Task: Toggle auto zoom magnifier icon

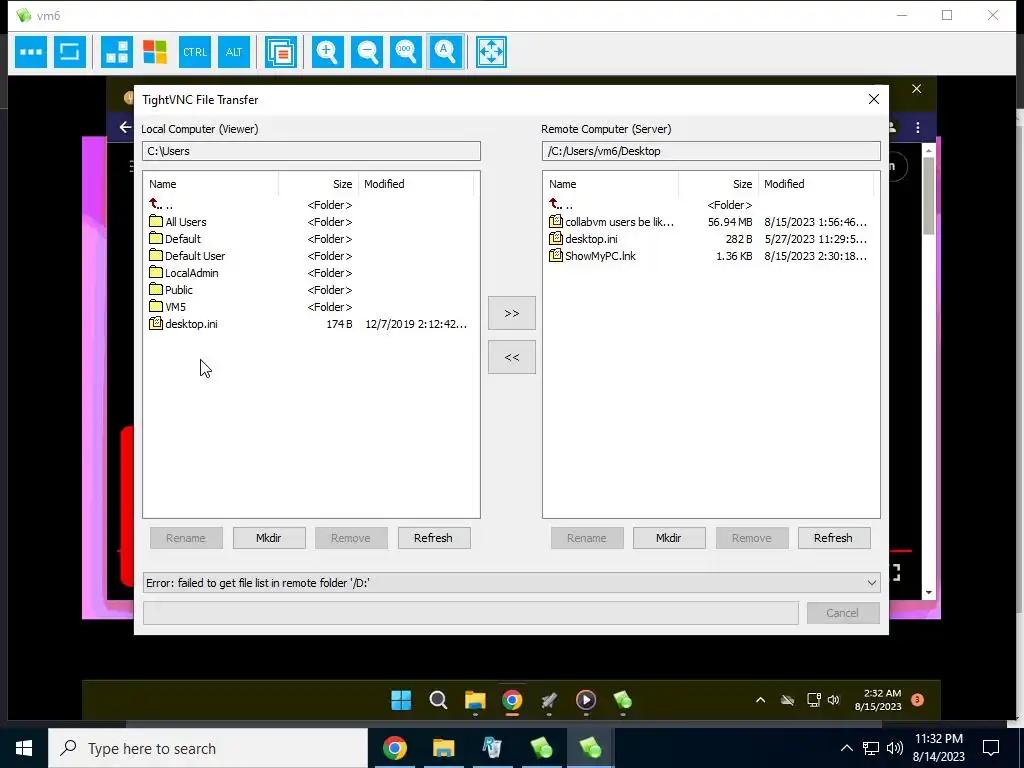Action: (445, 52)
